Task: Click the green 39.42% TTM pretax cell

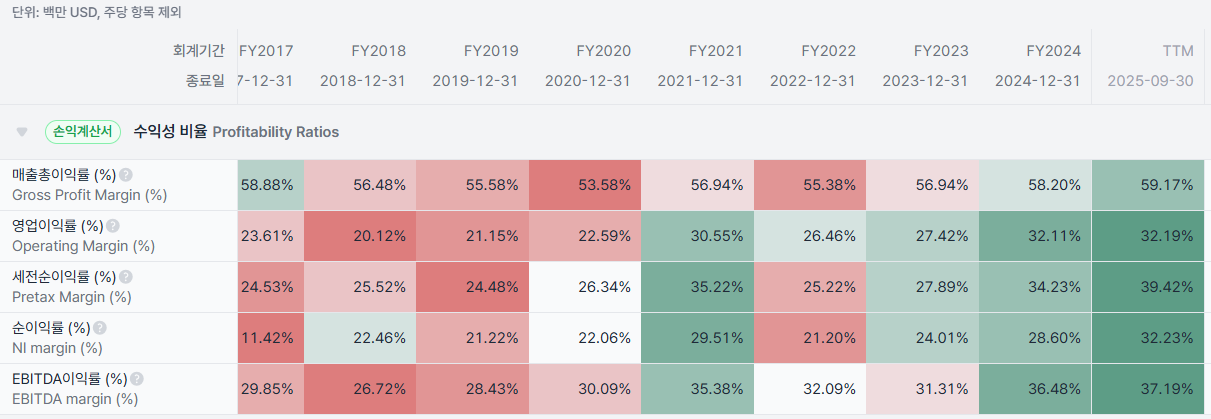Action: pyautogui.click(x=1151, y=287)
